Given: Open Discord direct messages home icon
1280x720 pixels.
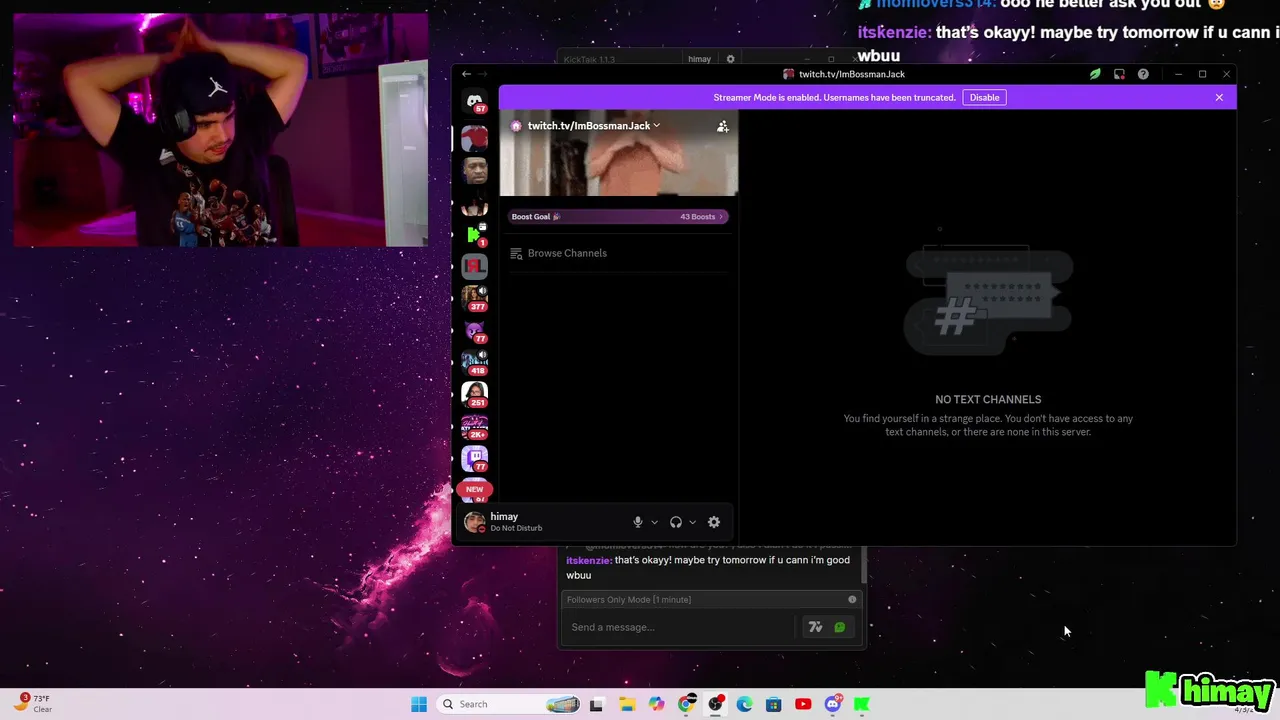Looking at the screenshot, I should click(475, 102).
